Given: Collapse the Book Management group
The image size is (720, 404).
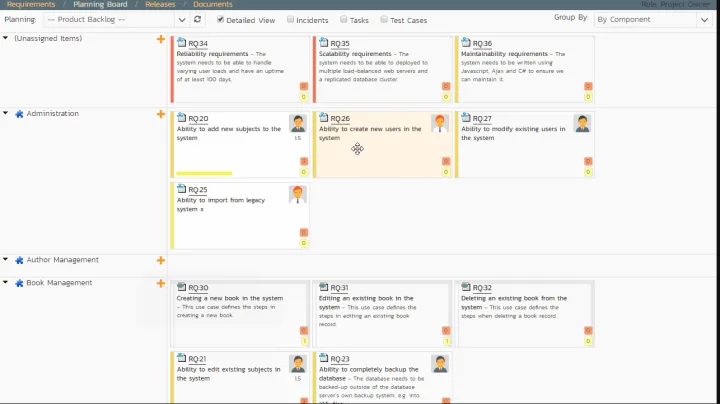Looking at the screenshot, I should point(6,283).
